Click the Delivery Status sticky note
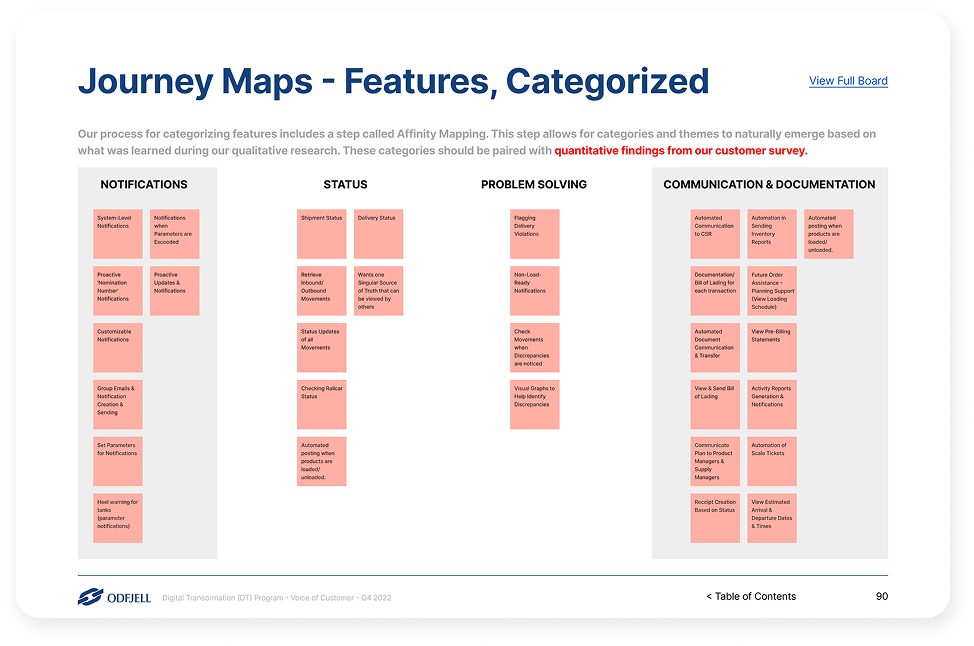 click(x=379, y=234)
